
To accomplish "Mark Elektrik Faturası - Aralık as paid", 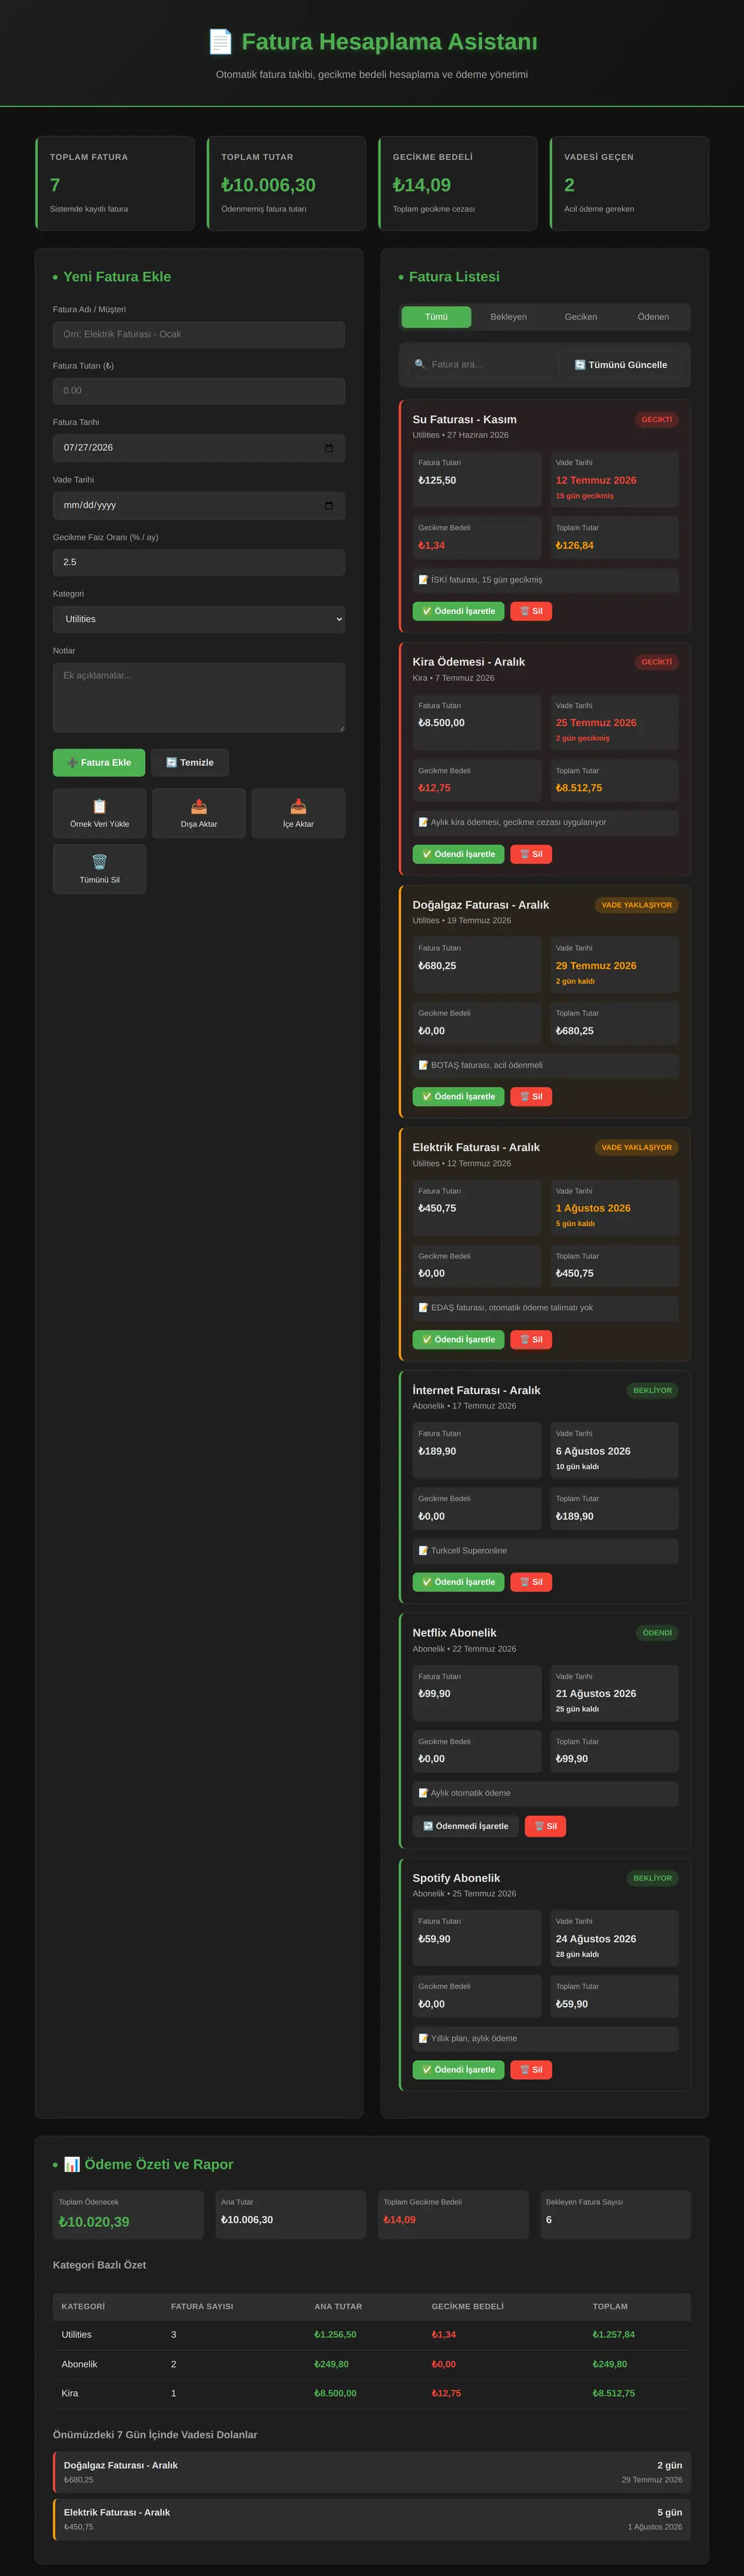I will pos(458,1340).
